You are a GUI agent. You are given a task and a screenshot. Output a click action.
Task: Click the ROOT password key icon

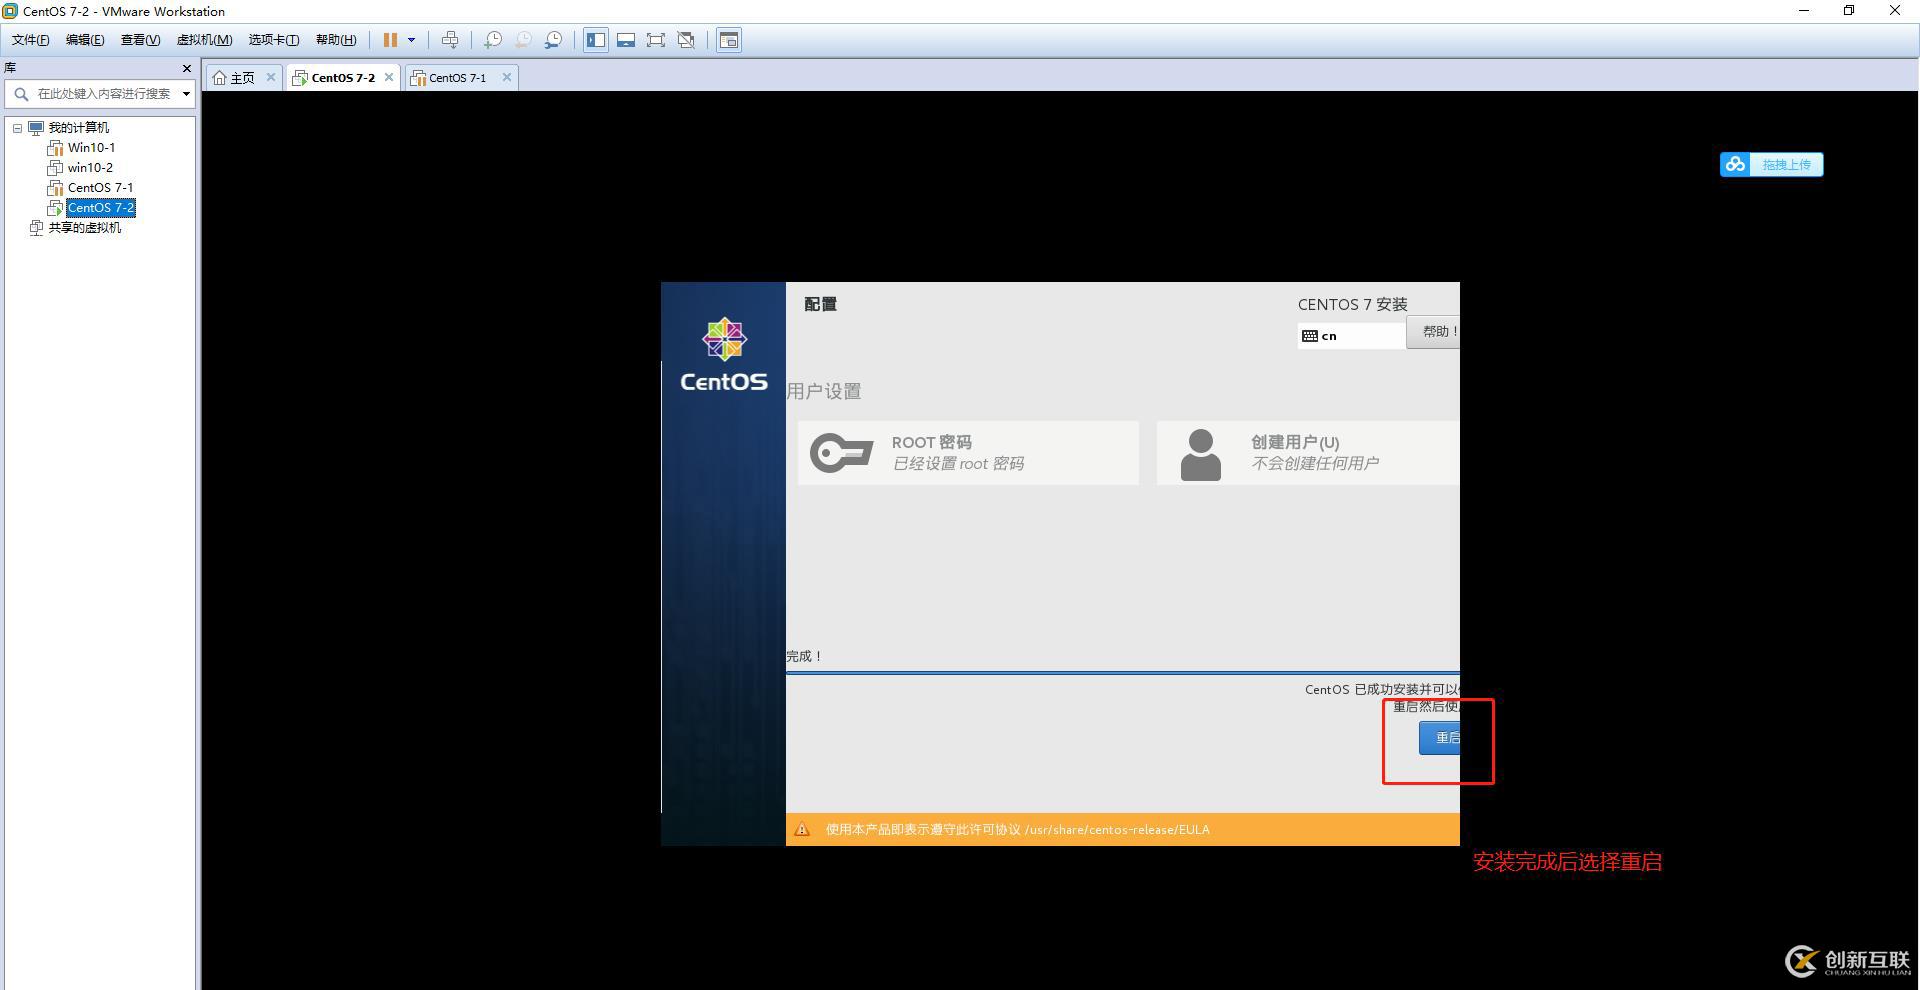[x=841, y=453]
